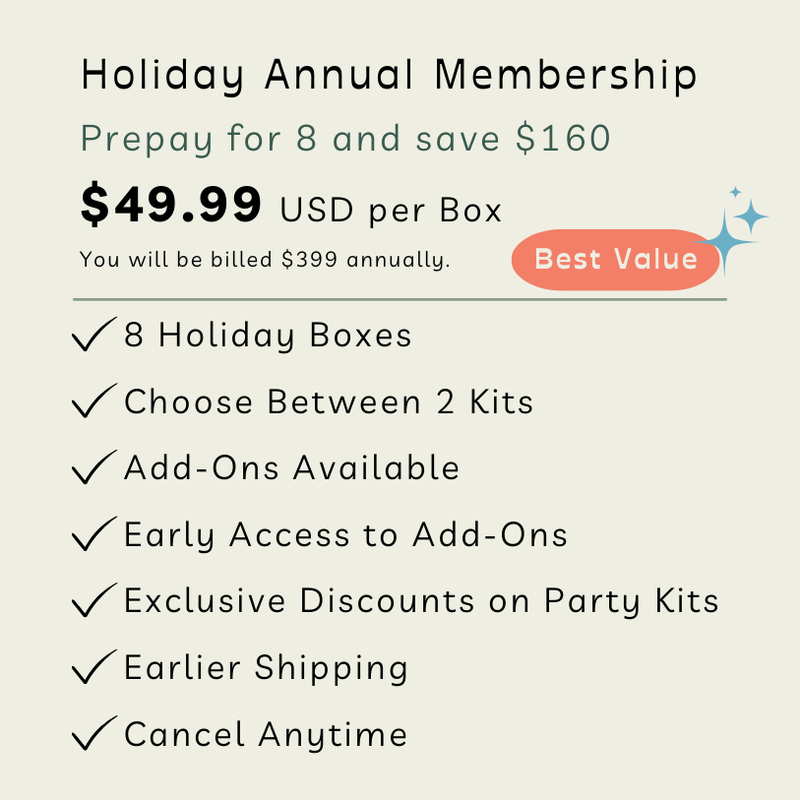Click the large blue sparkle star icon
This screenshot has height=800, width=800.
click(x=725, y=242)
